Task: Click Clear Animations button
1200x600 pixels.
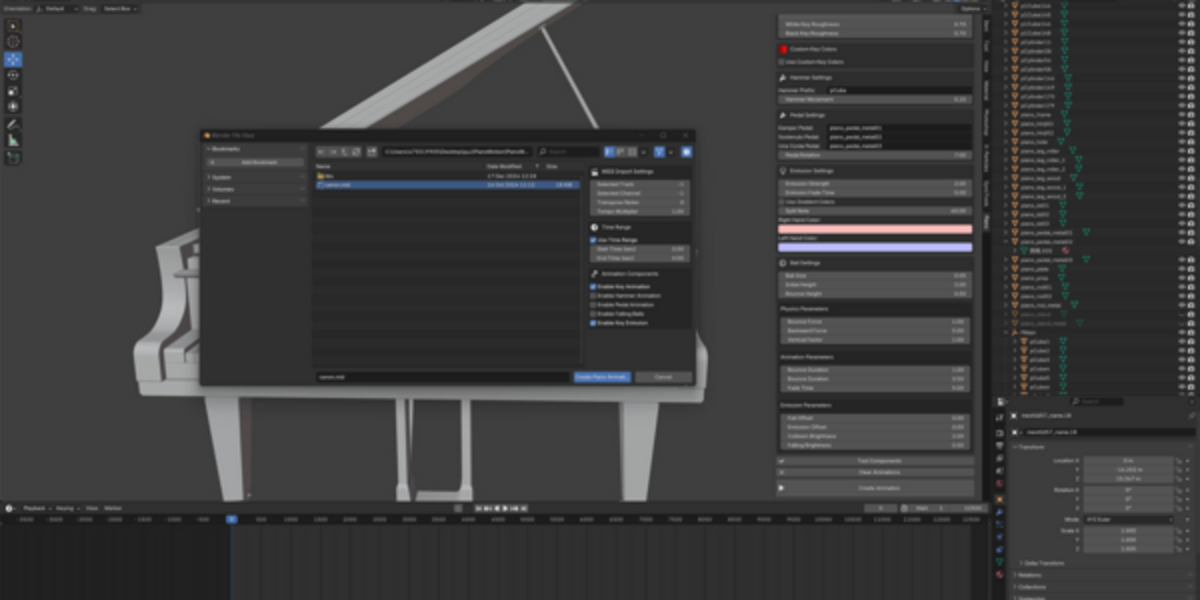Action: point(875,471)
